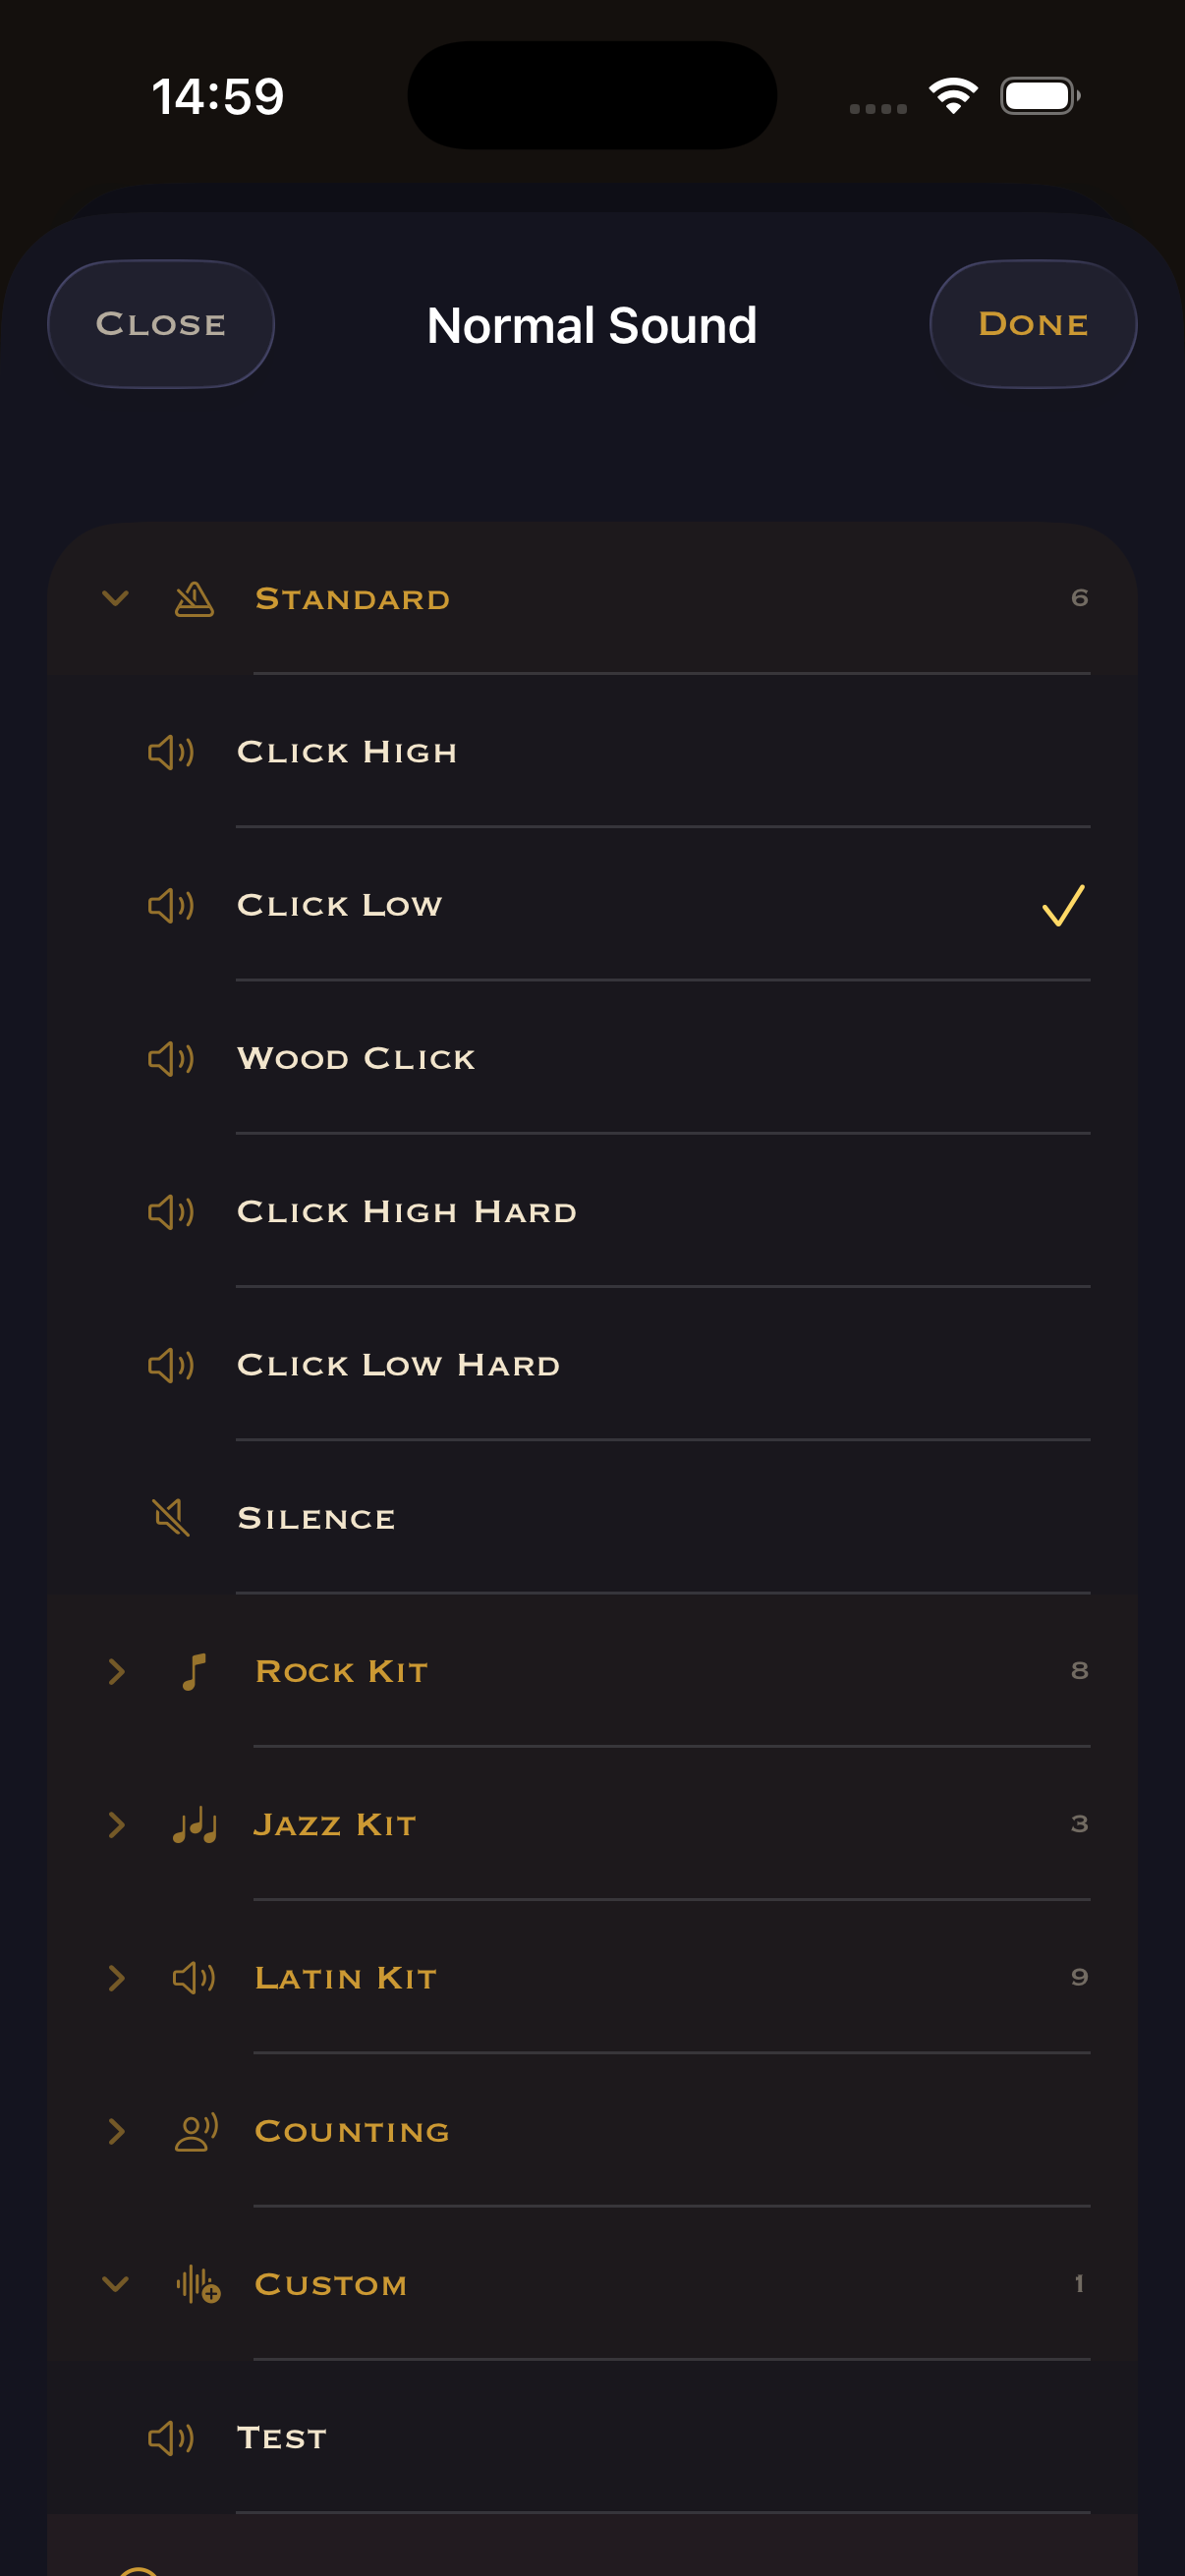Click the metronome icon beside Standard

click(x=194, y=599)
